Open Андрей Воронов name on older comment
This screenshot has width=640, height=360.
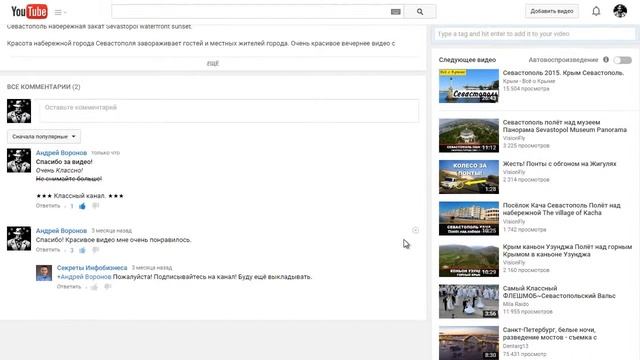(x=61, y=231)
